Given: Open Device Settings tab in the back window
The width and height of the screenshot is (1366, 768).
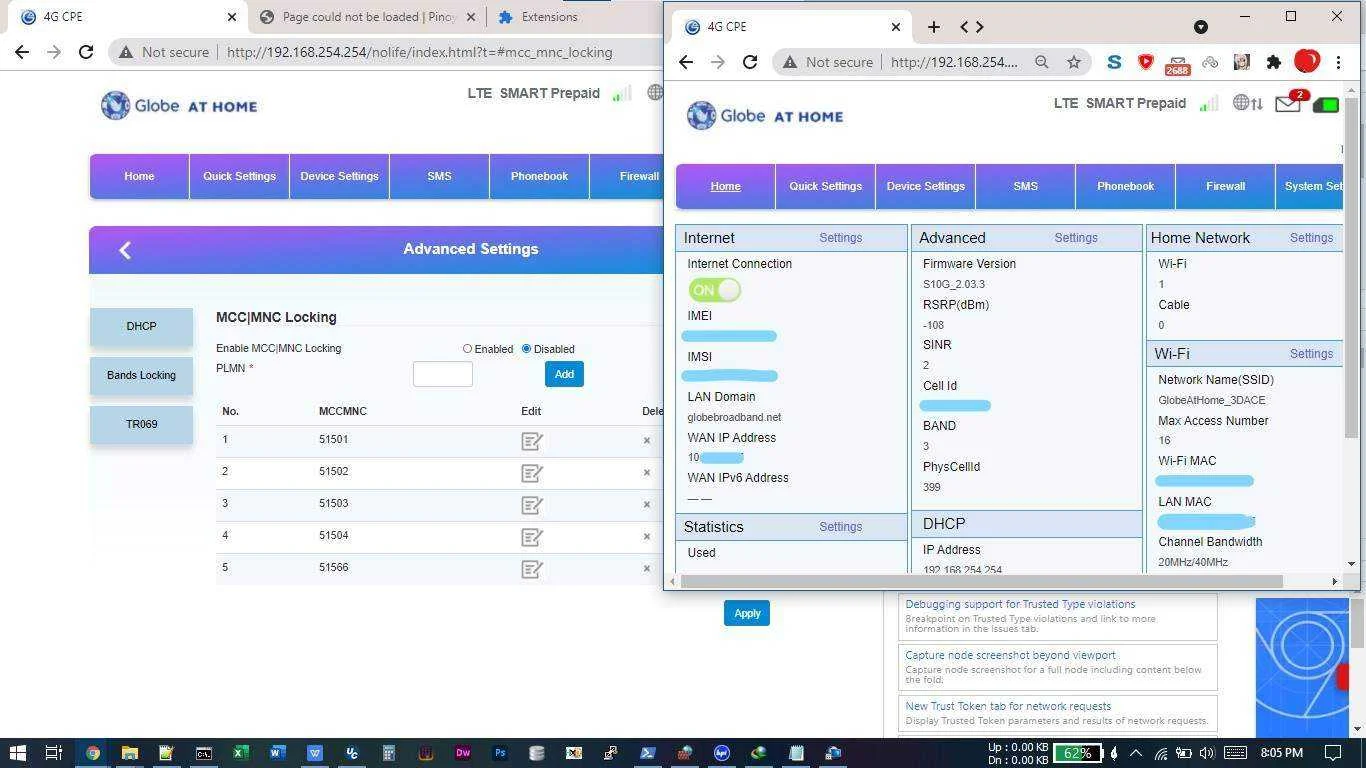Looking at the screenshot, I should (x=339, y=176).
